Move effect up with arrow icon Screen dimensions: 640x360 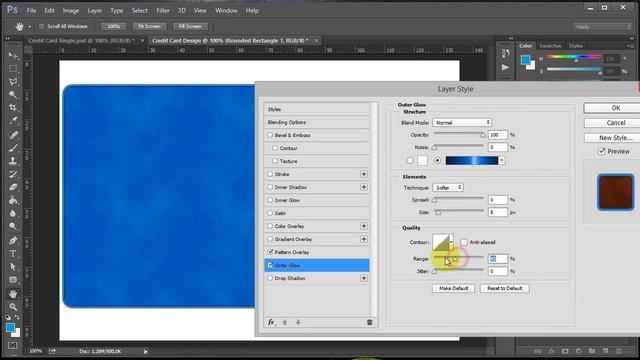click(x=285, y=322)
